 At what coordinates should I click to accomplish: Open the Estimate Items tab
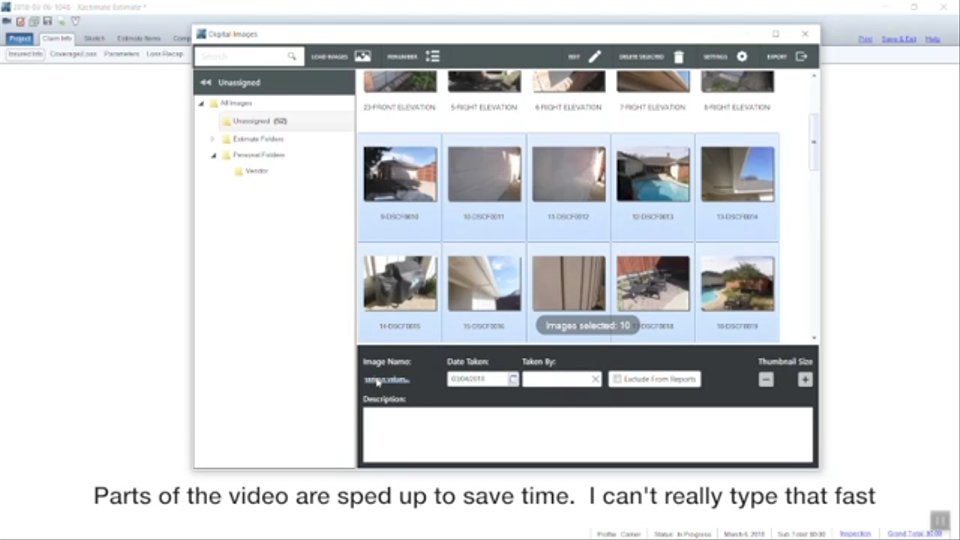138,39
